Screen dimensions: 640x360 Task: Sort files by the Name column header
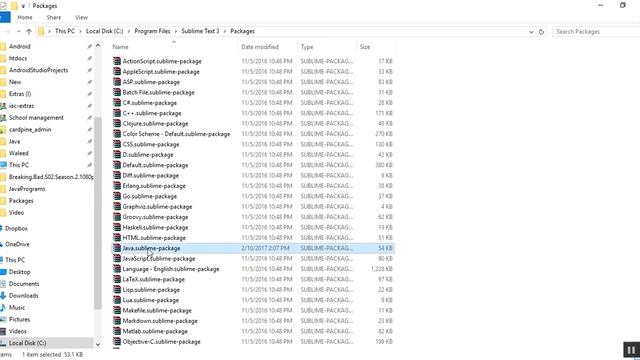click(x=120, y=47)
